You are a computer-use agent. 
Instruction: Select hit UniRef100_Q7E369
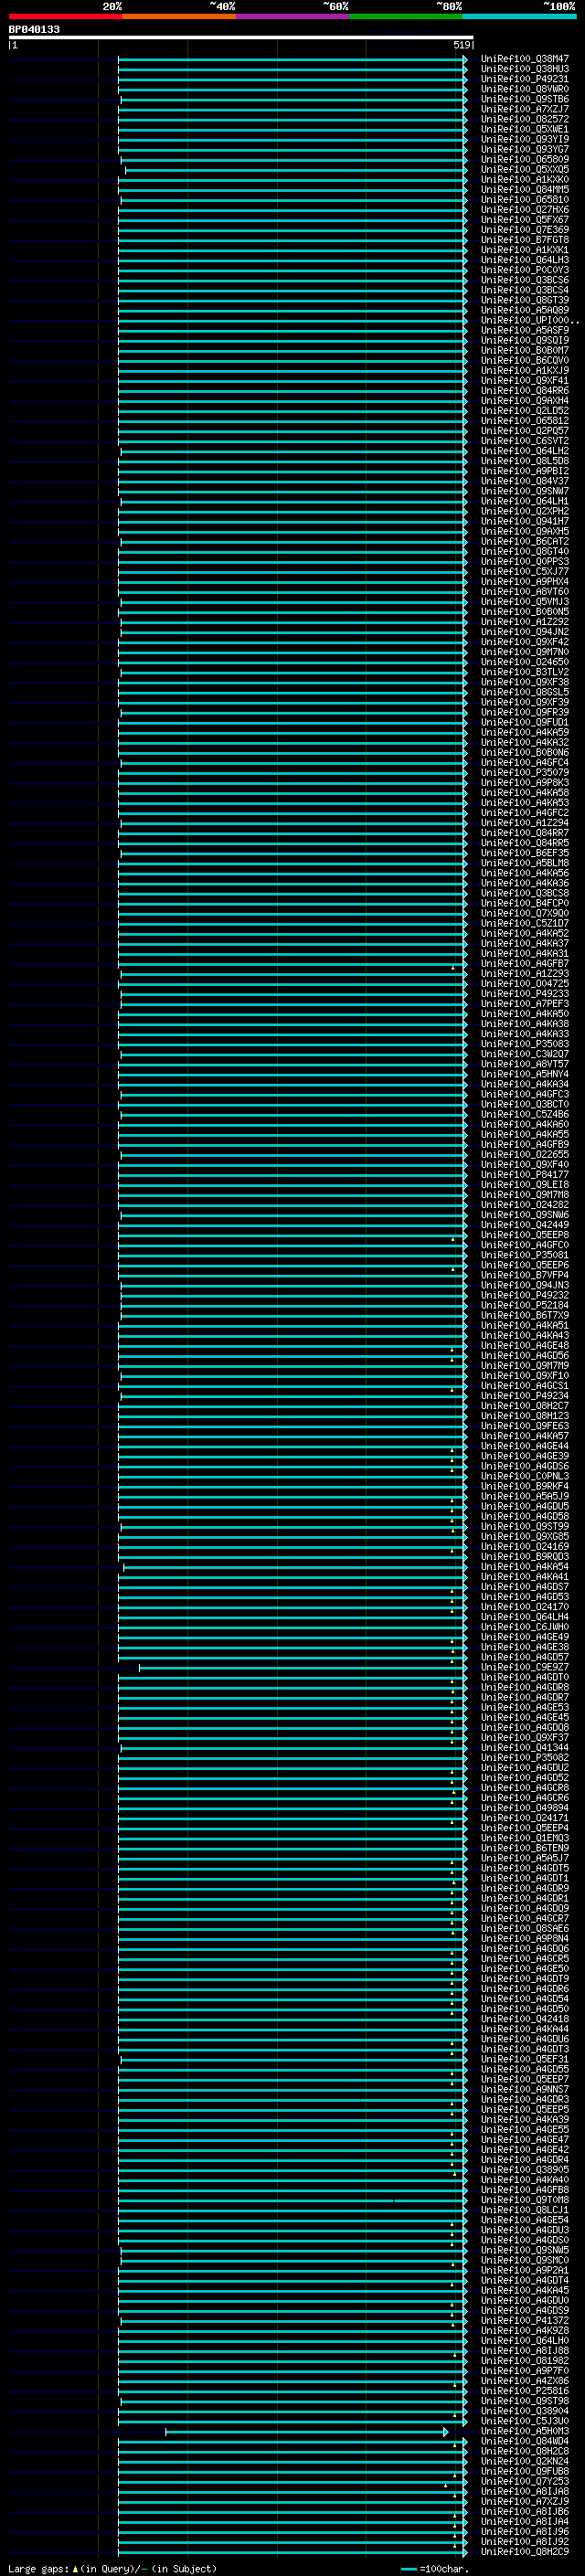525,230
